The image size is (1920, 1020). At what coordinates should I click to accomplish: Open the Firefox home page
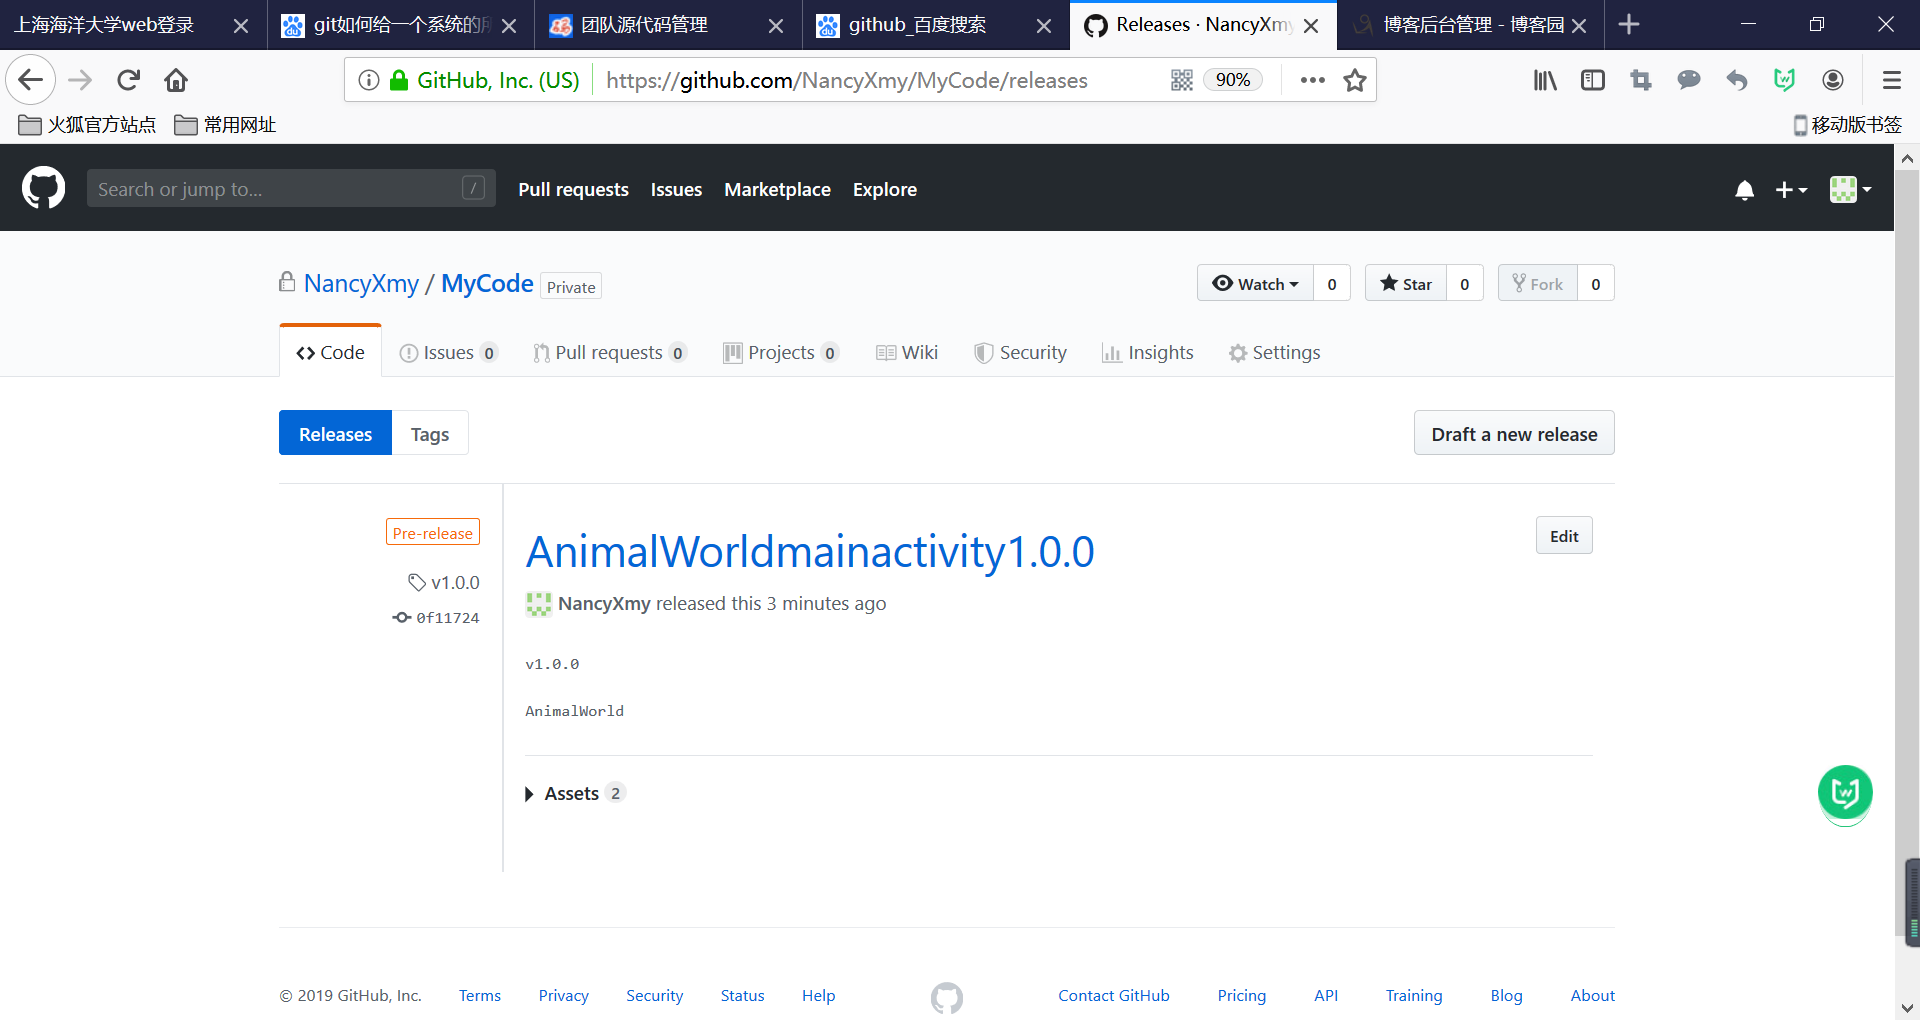click(x=176, y=80)
